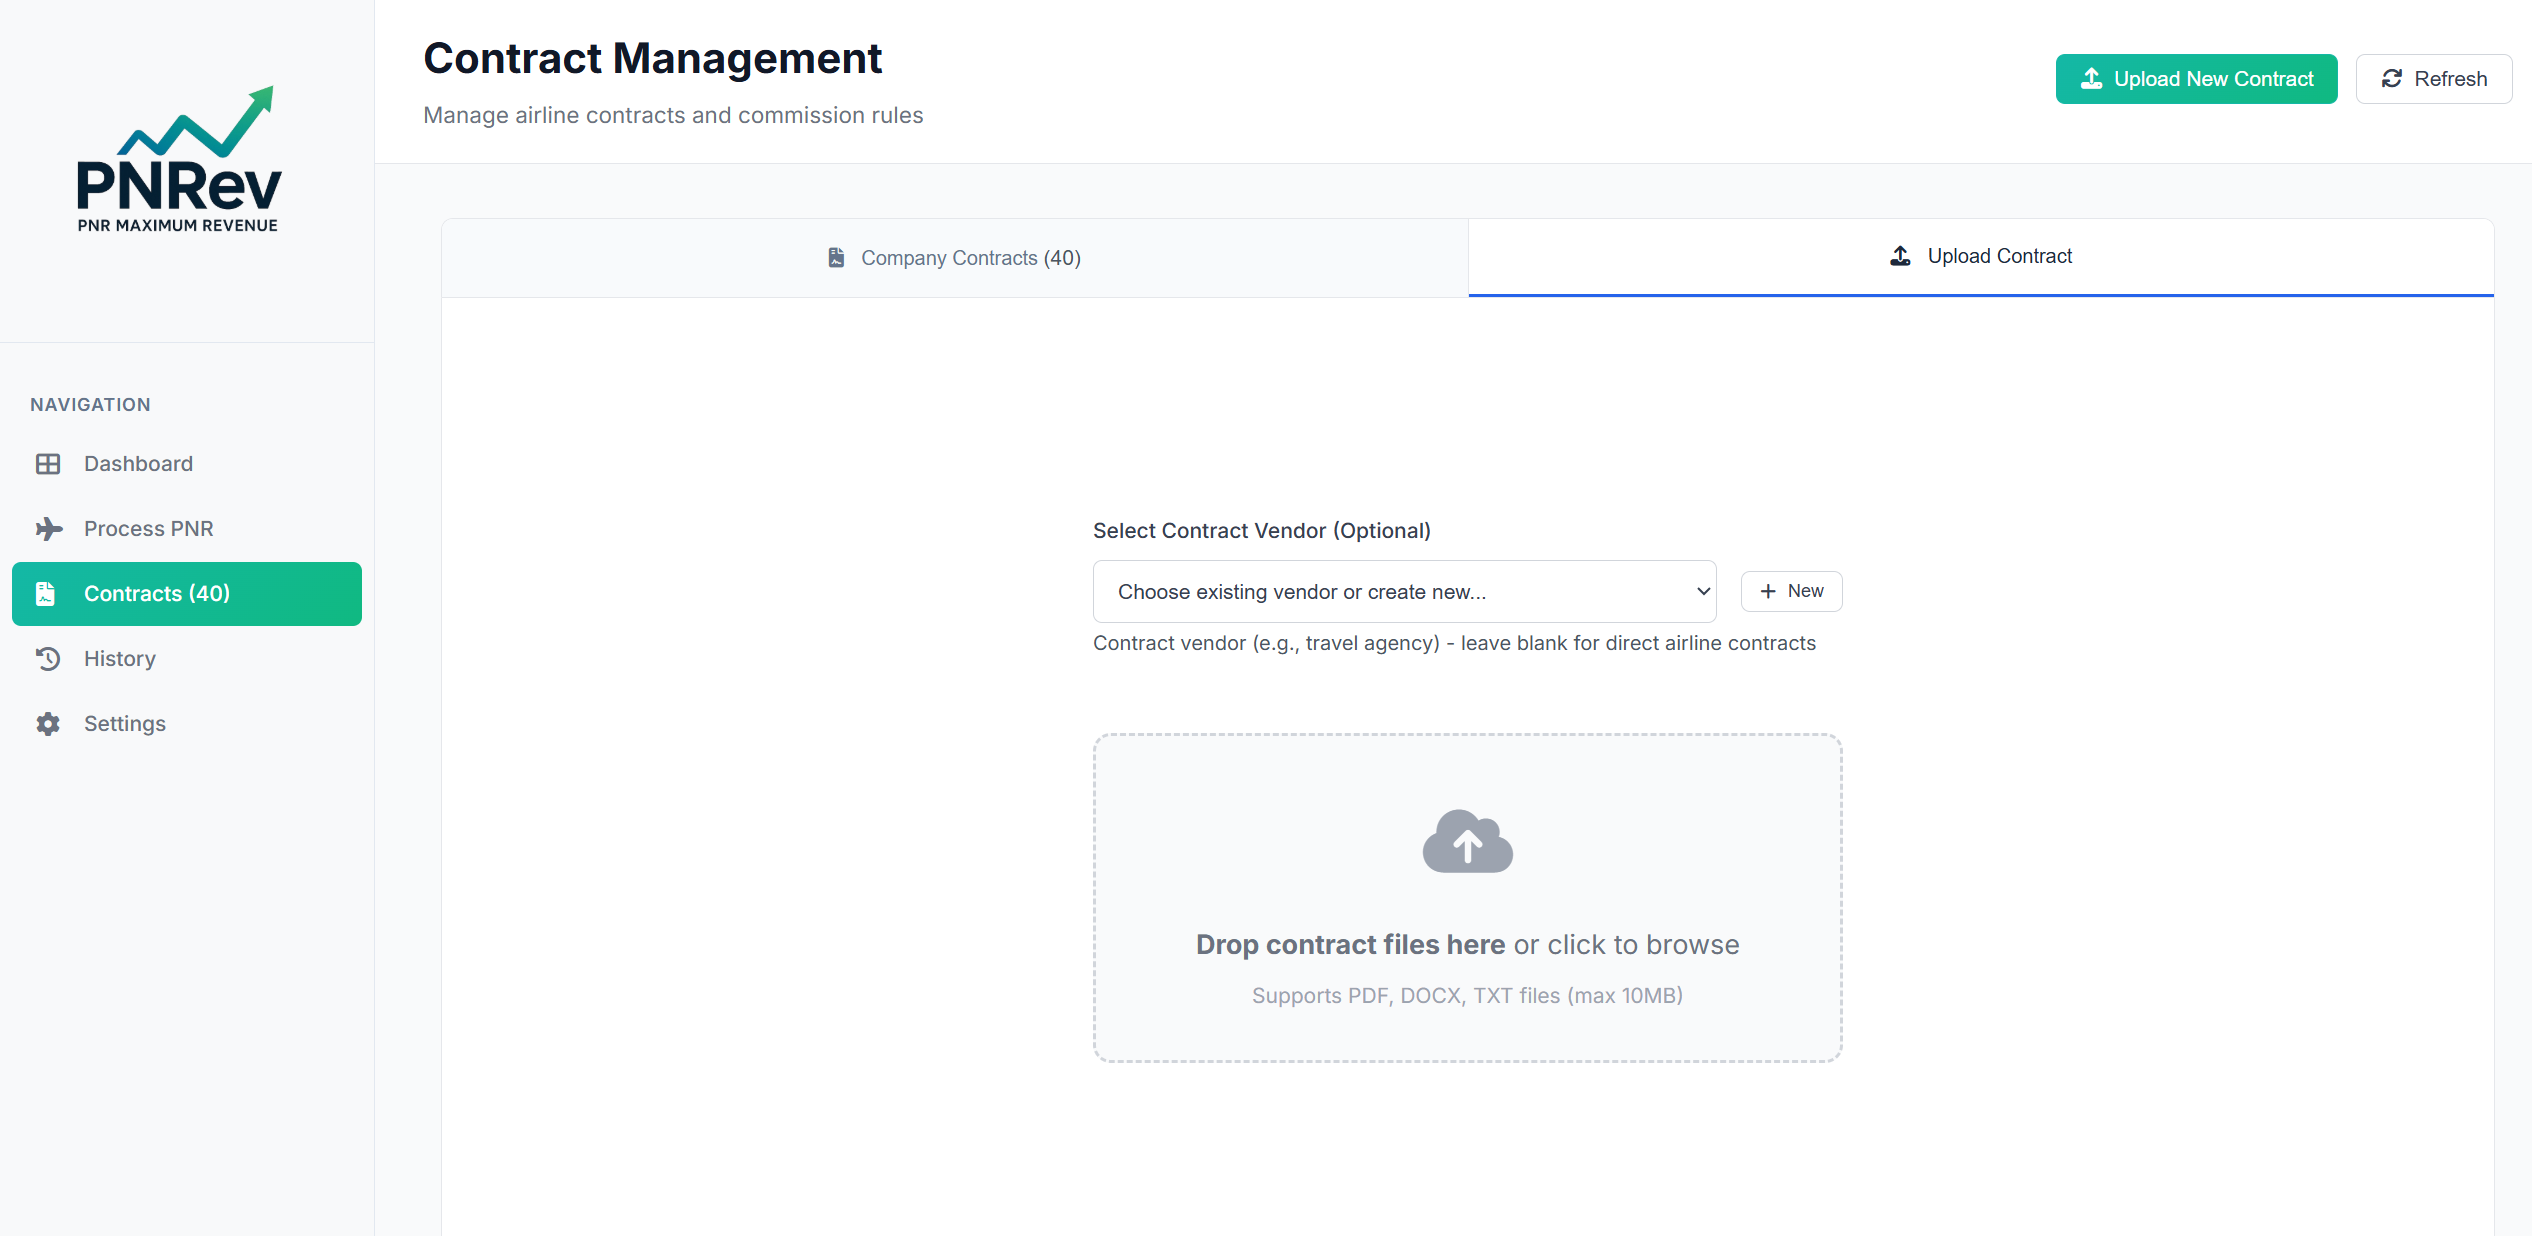The width and height of the screenshot is (2532, 1236).
Task: Click the refresh arrows icon on Refresh button
Action: (2392, 78)
